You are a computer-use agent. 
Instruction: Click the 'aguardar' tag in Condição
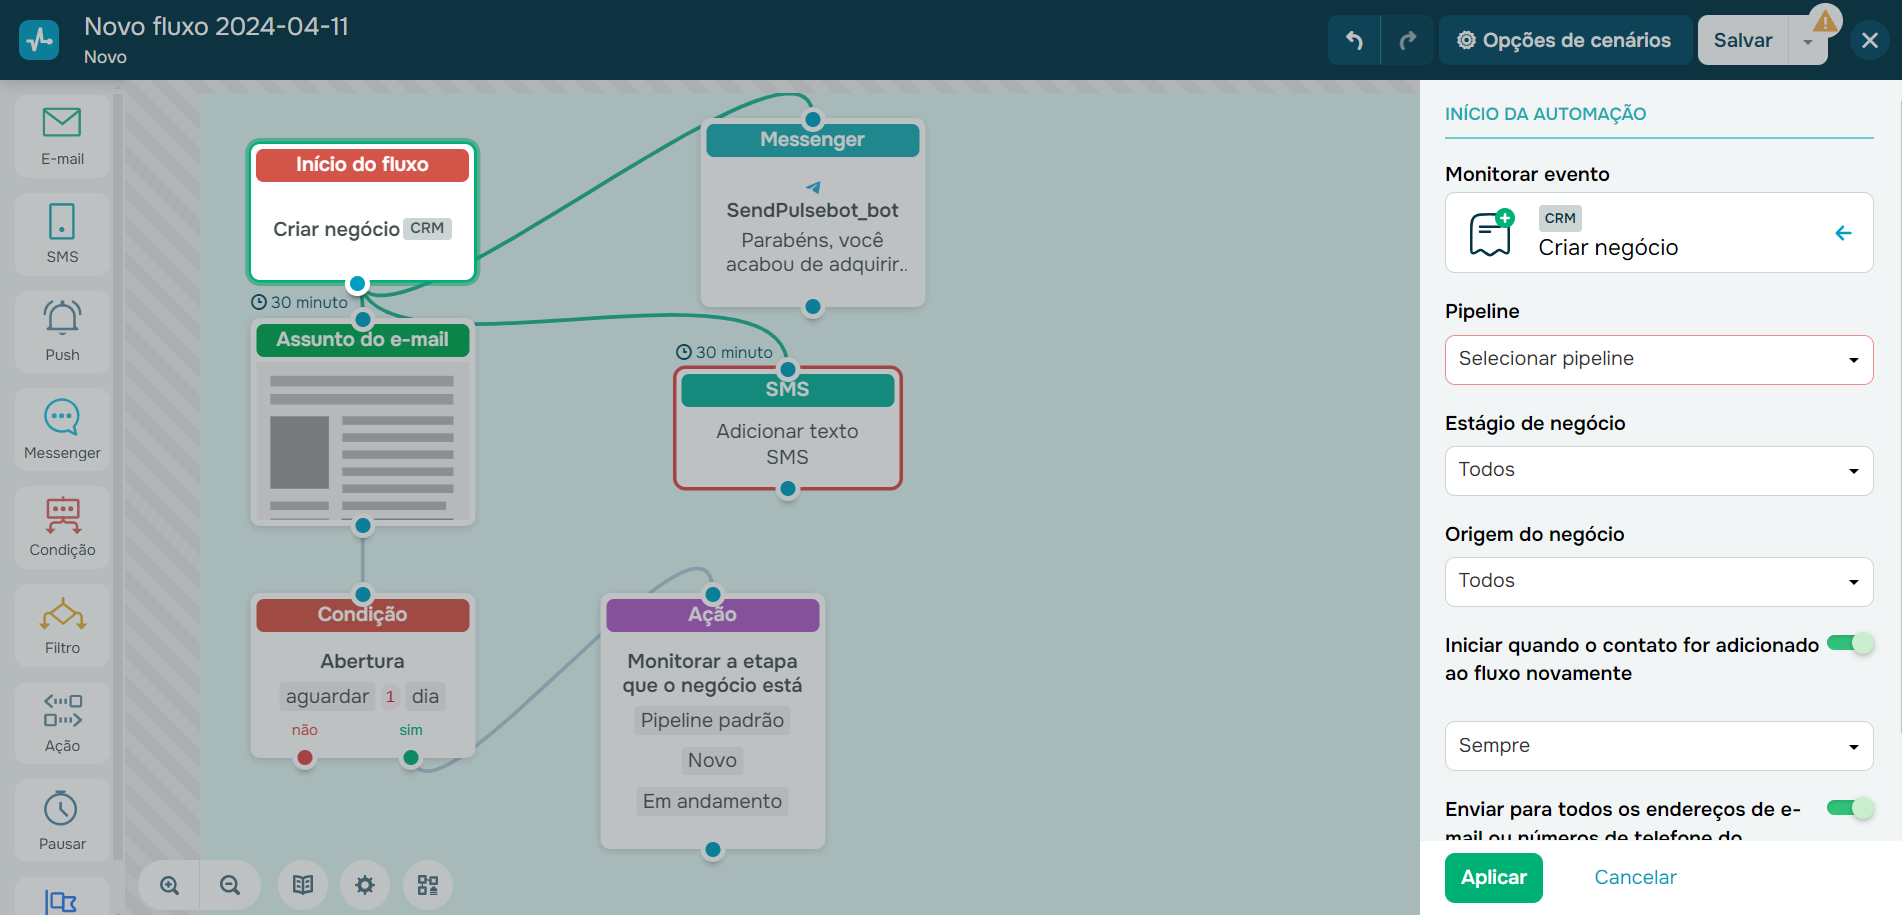tap(327, 696)
